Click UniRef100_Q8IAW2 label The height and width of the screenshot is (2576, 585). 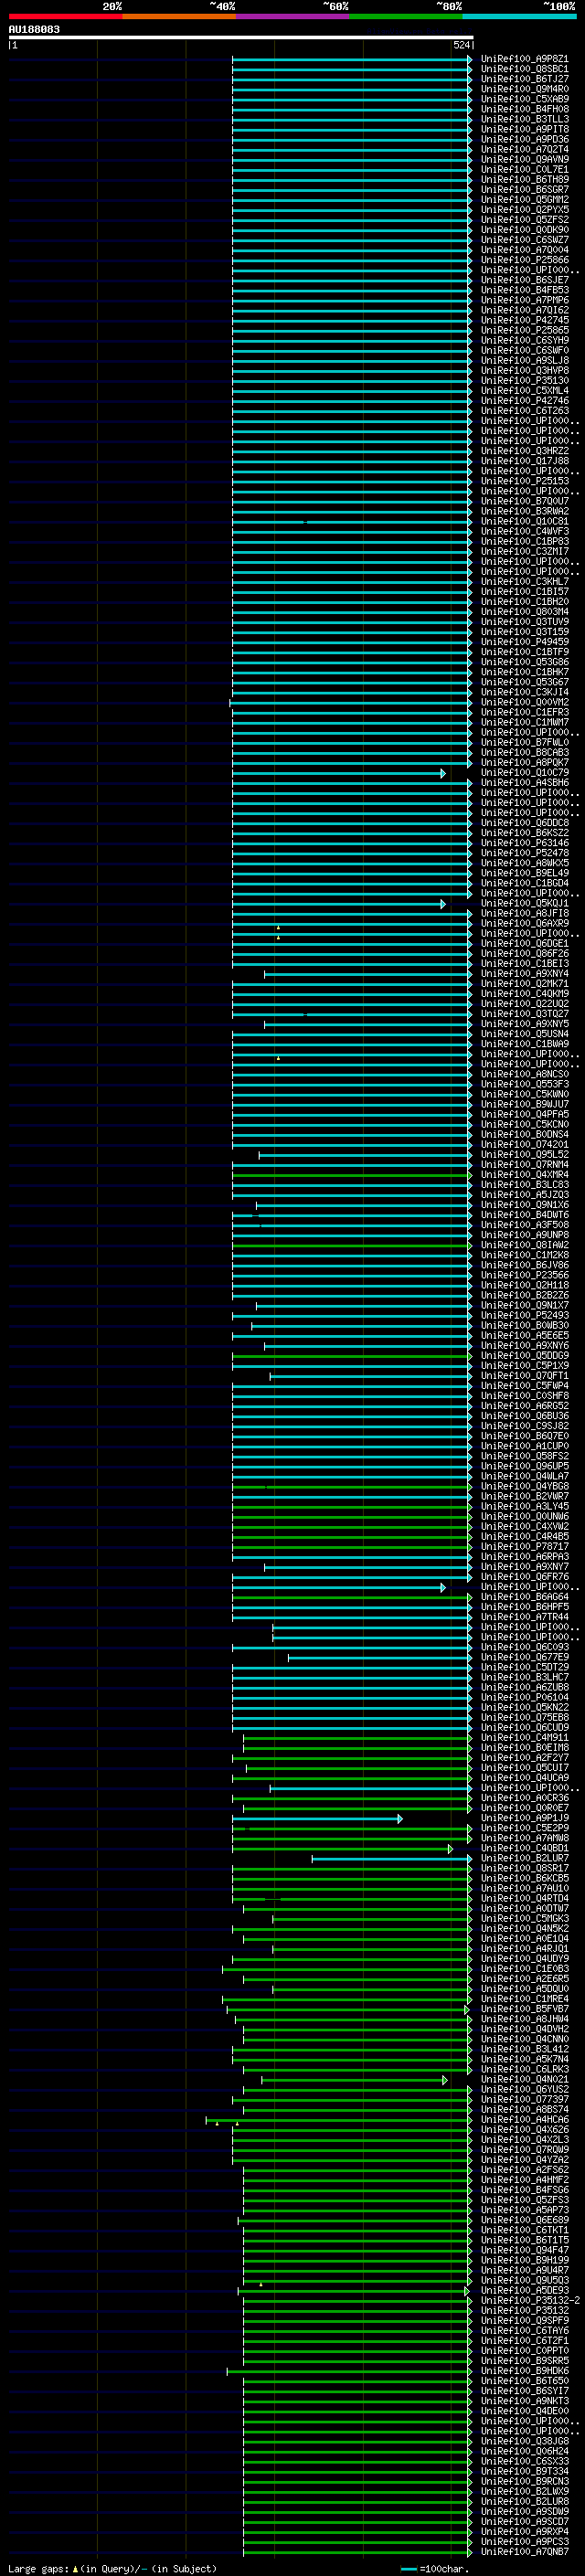[524, 1245]
